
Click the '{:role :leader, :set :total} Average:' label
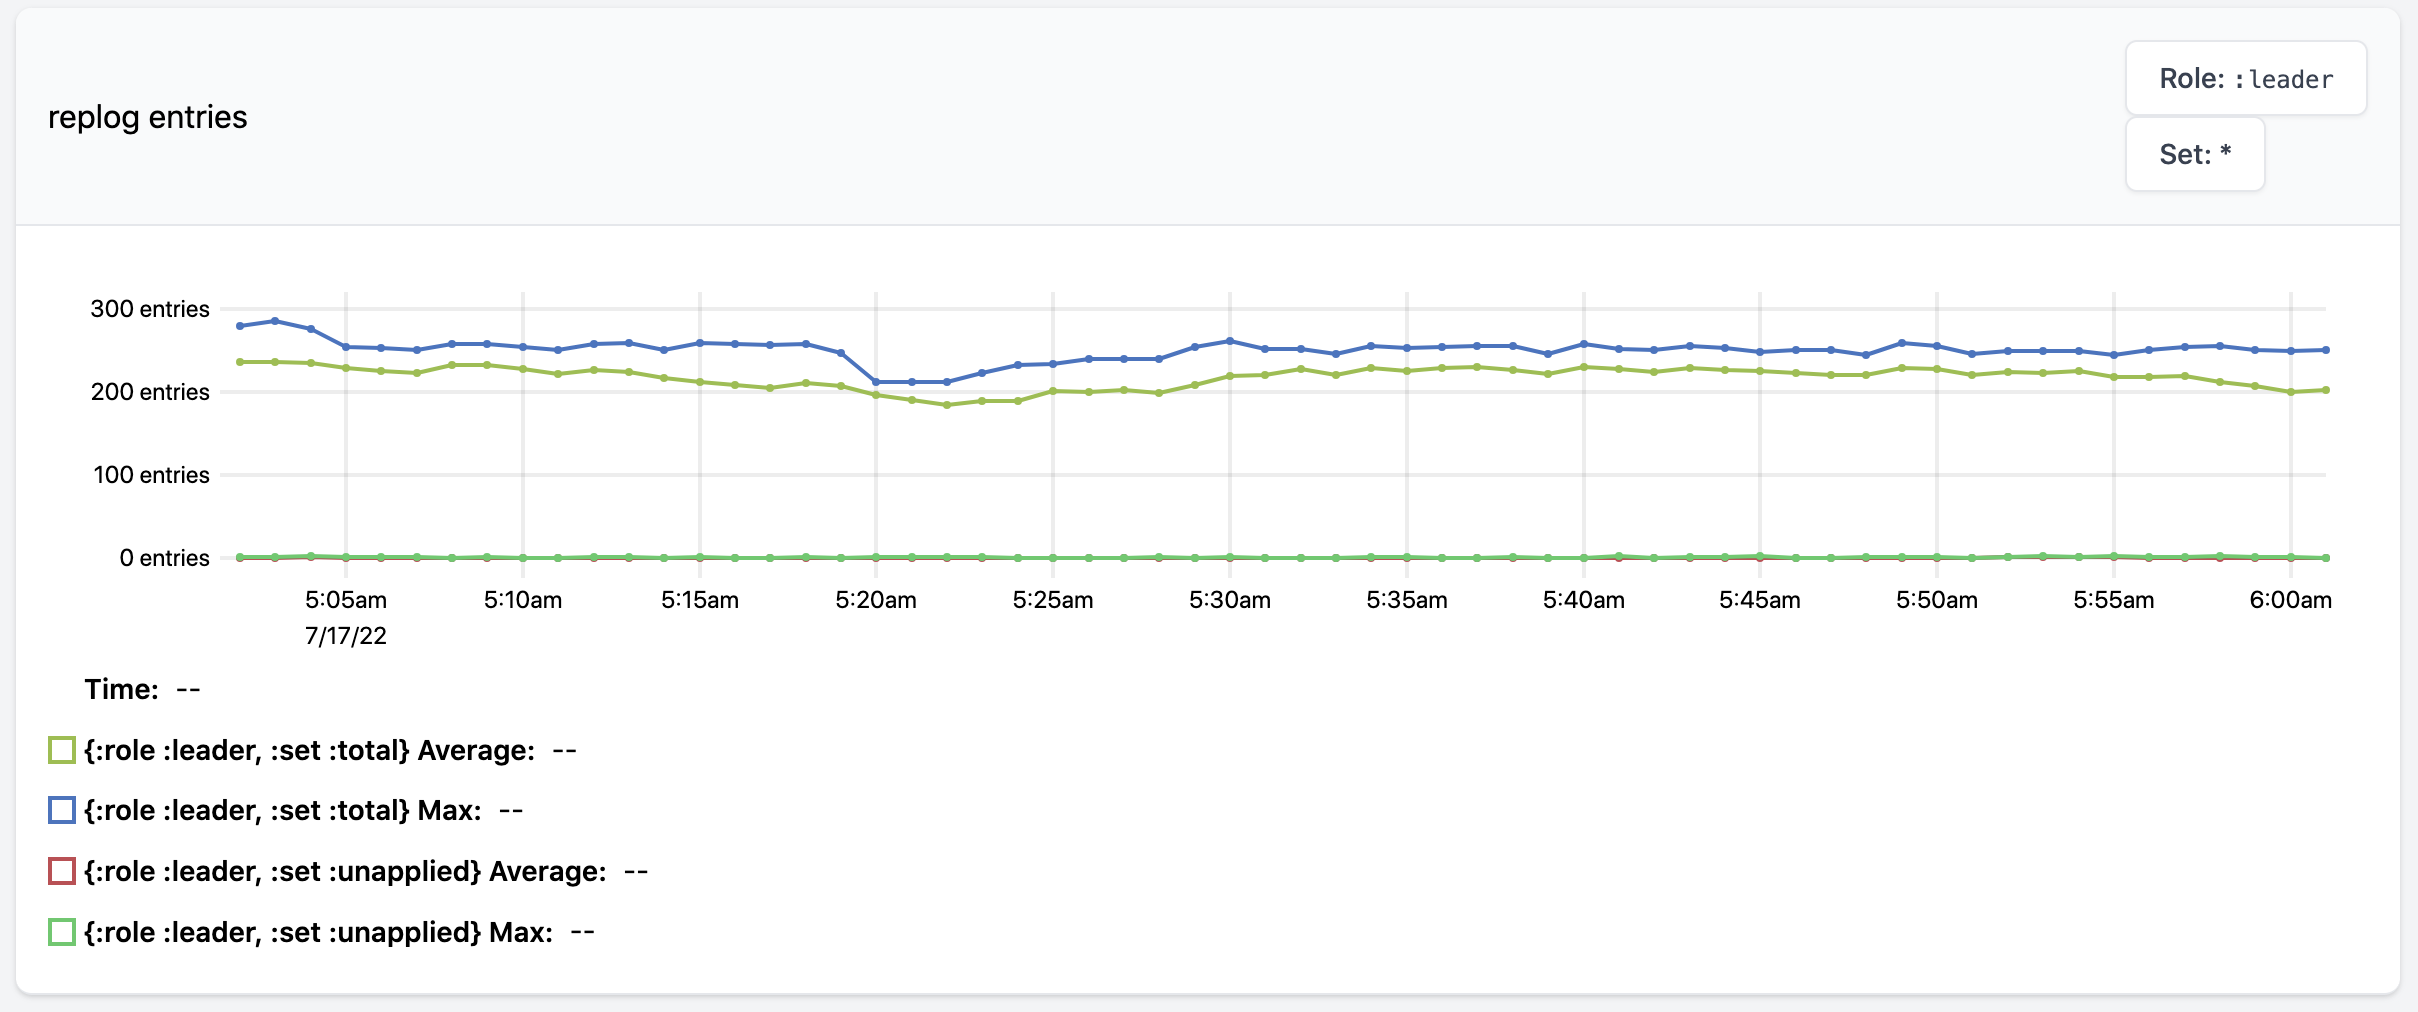click(x=309, y=750)
